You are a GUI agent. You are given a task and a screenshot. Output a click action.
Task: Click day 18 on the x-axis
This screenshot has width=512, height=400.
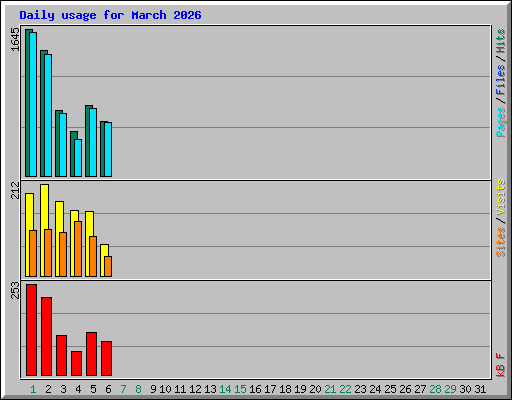[285, 389]
